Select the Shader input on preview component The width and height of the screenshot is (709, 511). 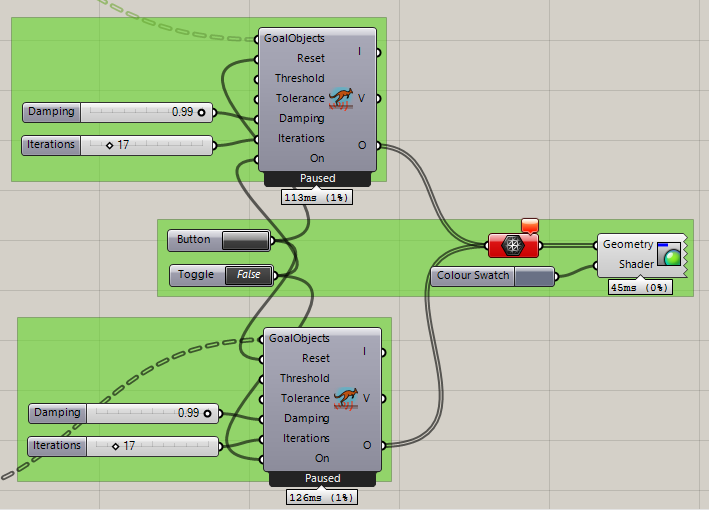point(635,264)
